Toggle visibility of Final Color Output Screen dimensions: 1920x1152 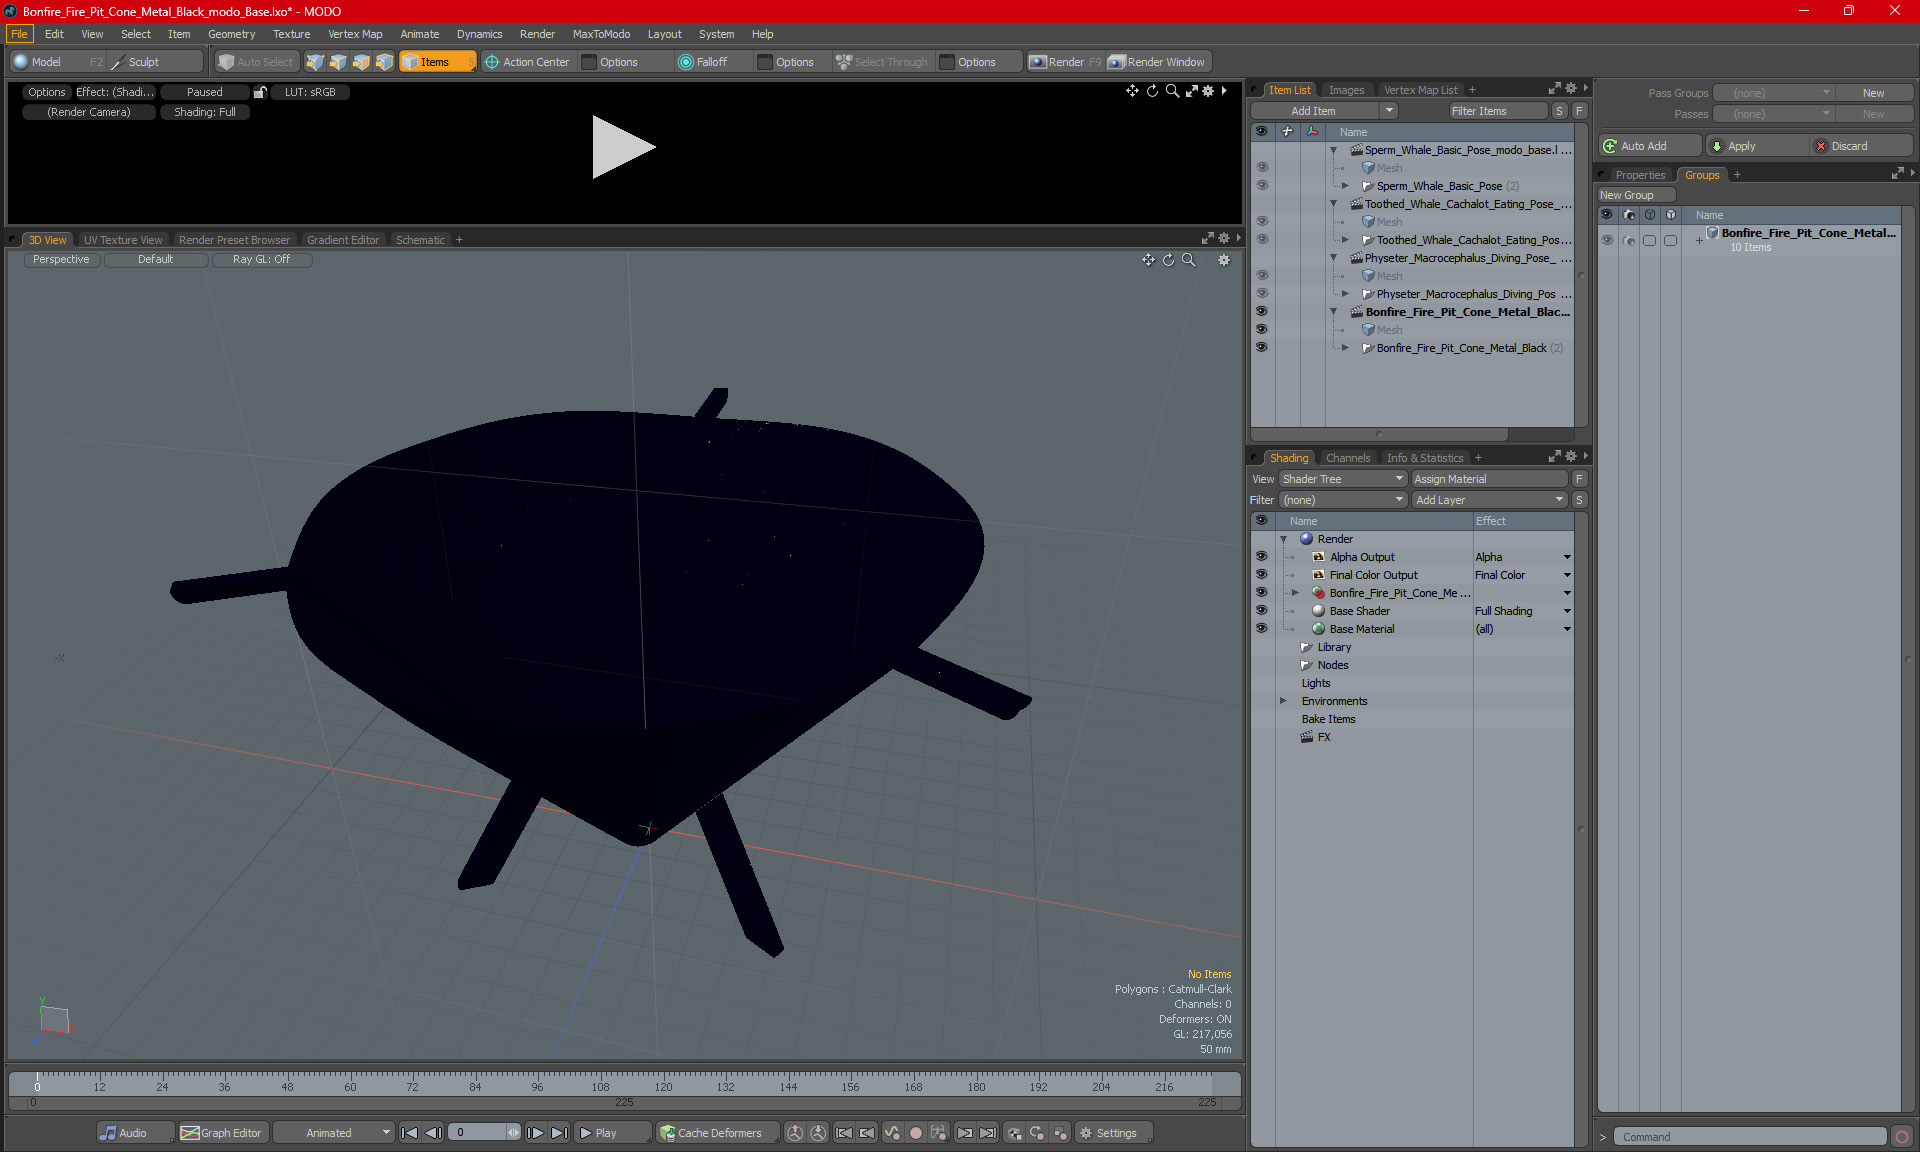pyautogui.click(x=1262, y=575)
